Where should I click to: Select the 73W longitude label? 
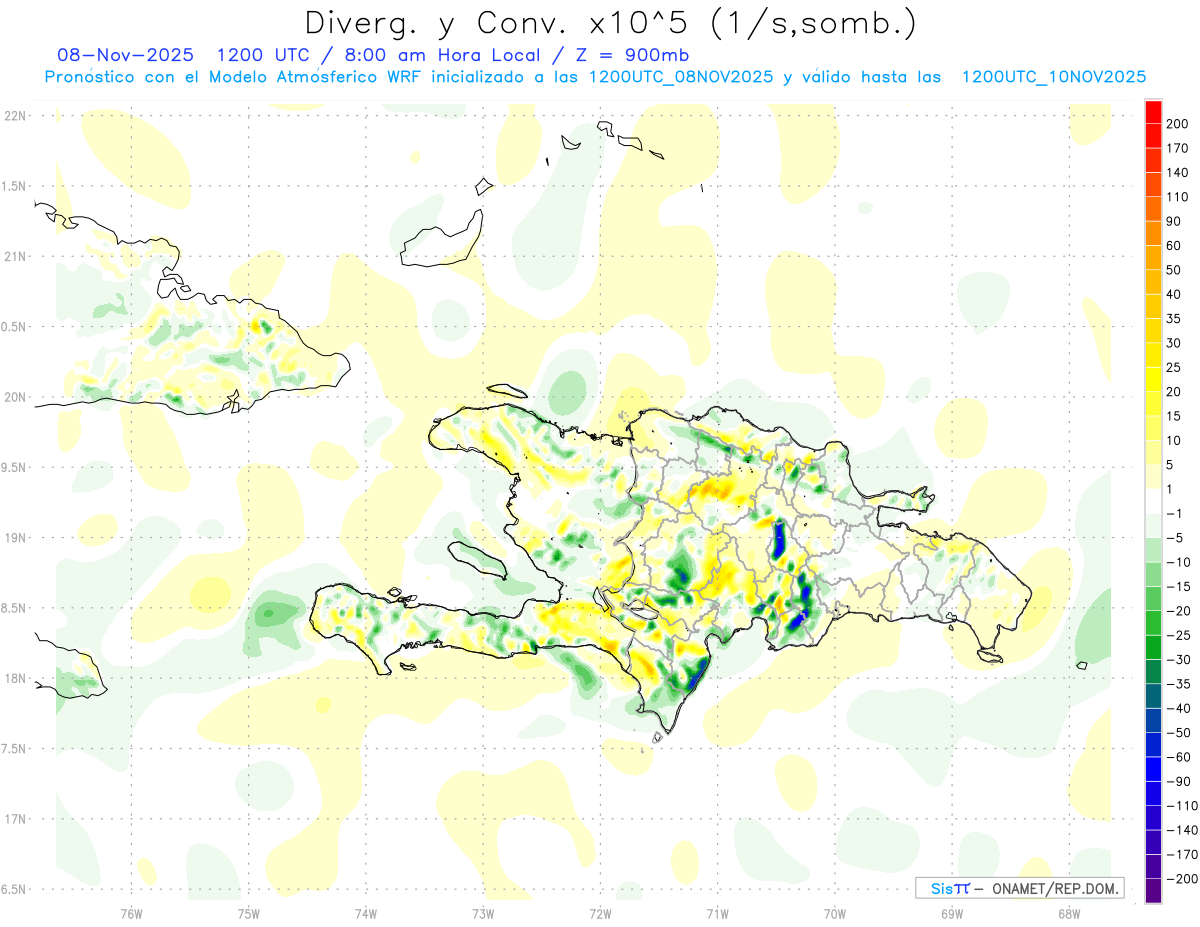tap(483, 913)
